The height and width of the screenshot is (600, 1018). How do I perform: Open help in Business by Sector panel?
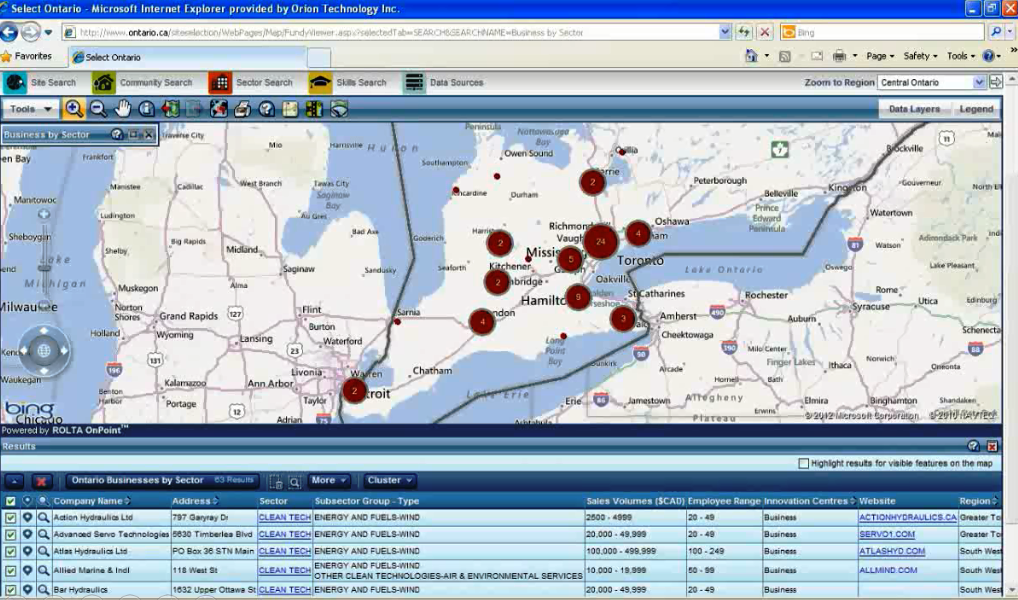click(117, 134)
